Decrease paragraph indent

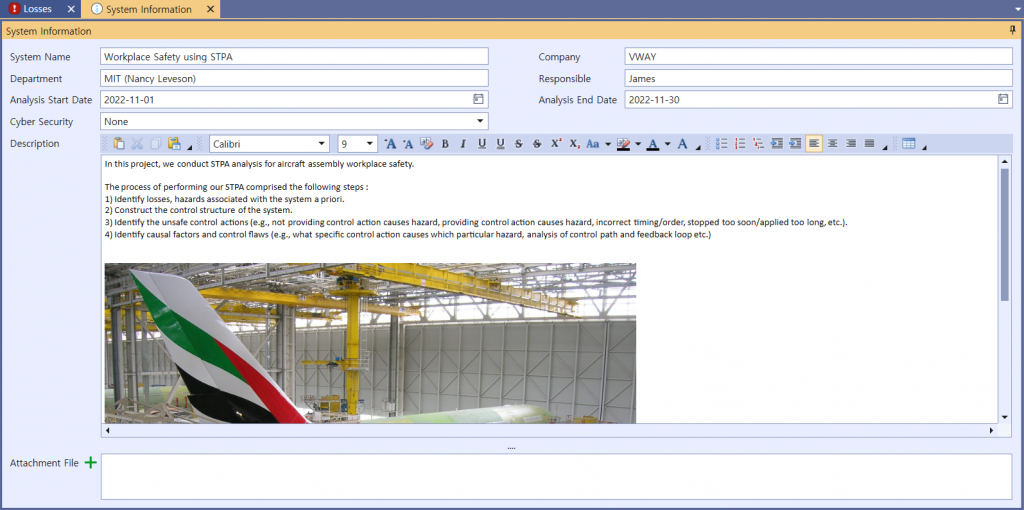tap(777, 144)
